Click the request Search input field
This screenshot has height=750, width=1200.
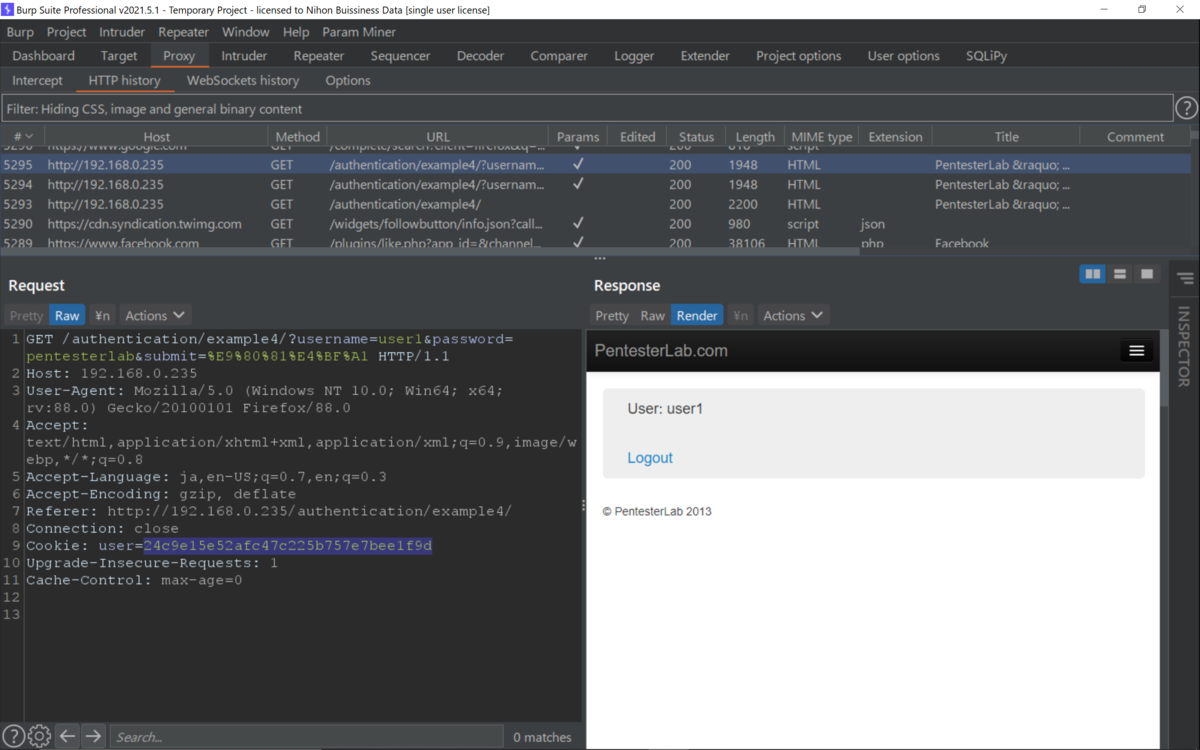[x=306, y=736]
